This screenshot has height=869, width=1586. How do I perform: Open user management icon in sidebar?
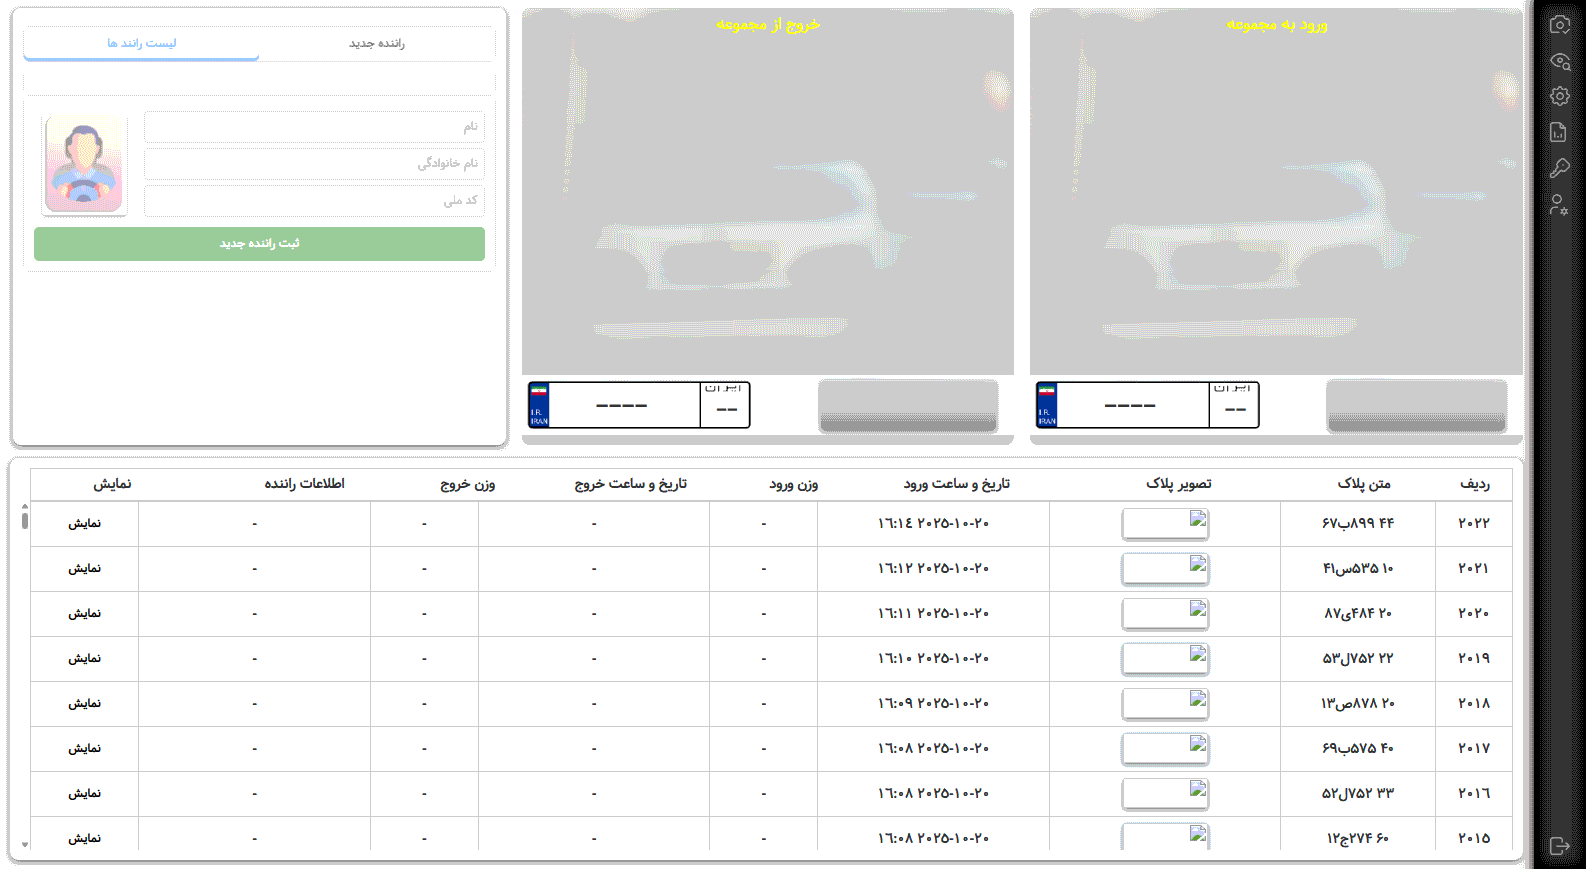(x=1559, y=205)
